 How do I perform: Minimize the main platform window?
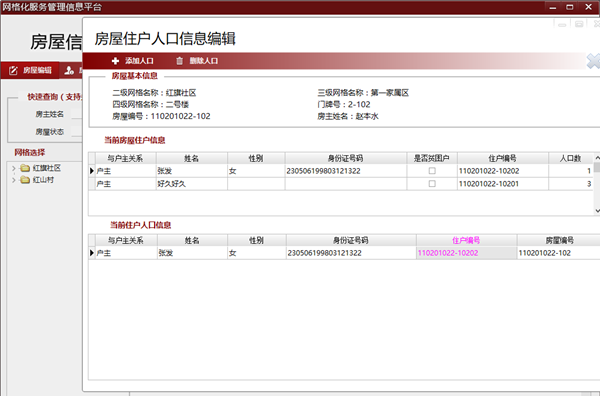tap(552, 7)
